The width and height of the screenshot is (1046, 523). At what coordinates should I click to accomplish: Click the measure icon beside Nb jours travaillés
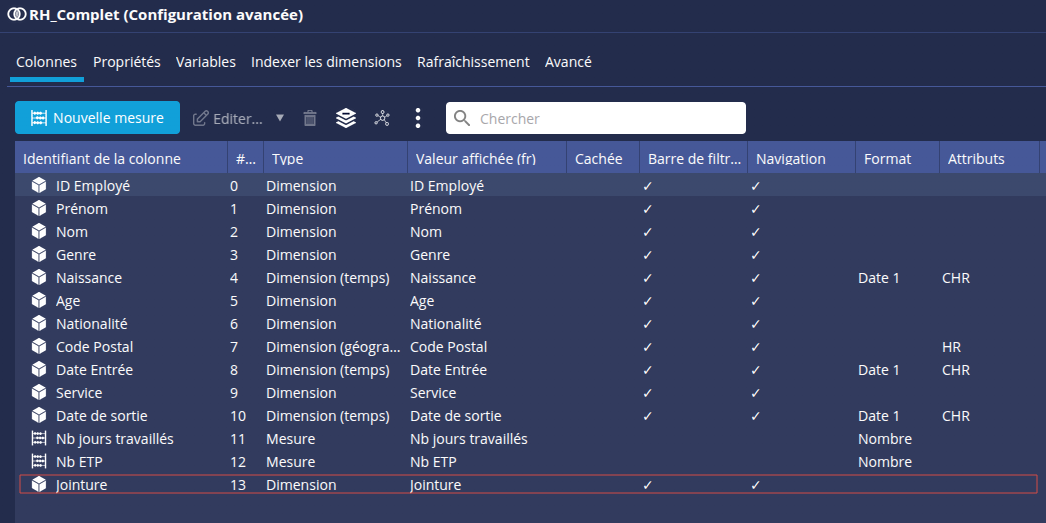39,439
